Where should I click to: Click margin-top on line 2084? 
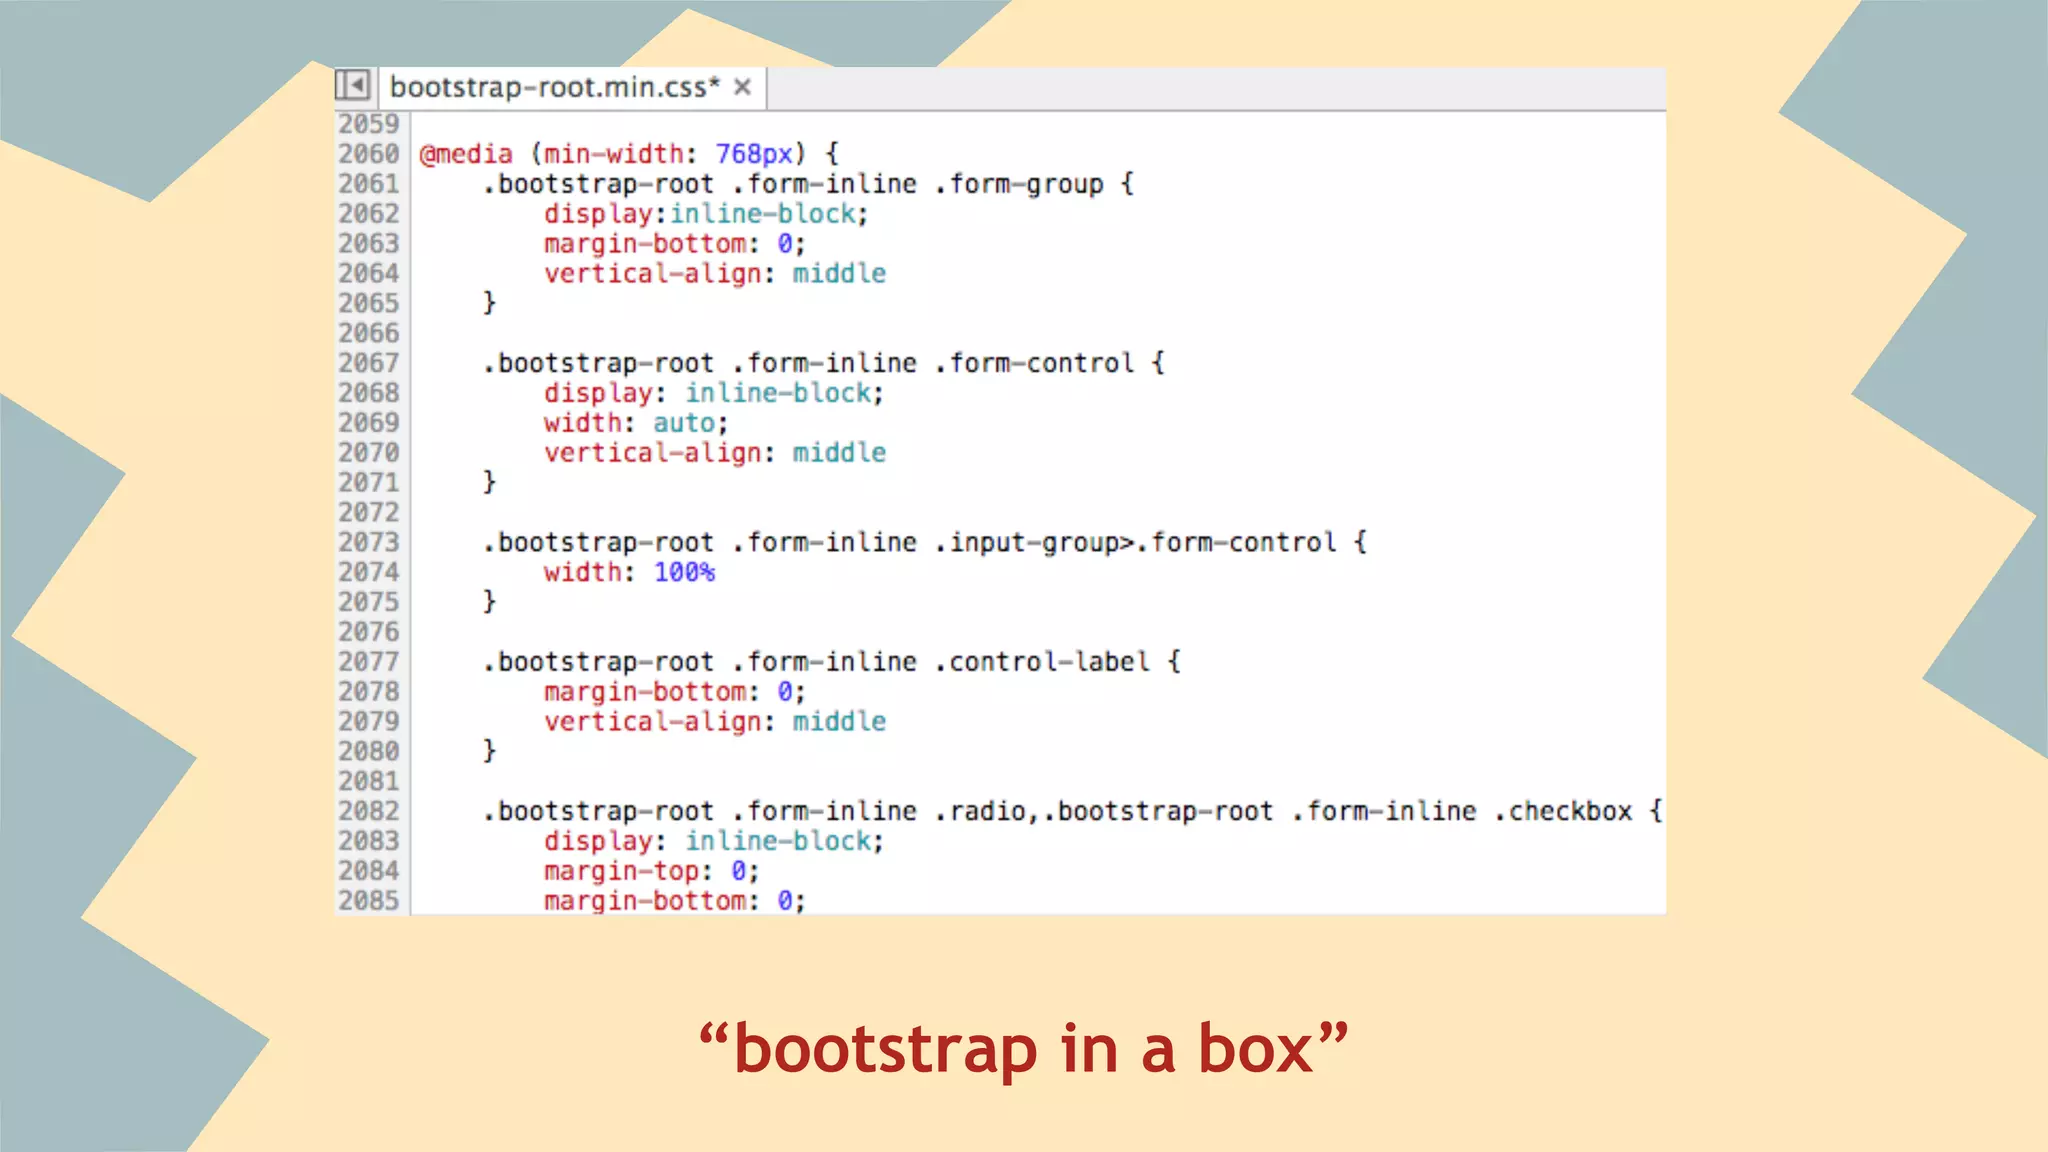(x=621, y=872)
